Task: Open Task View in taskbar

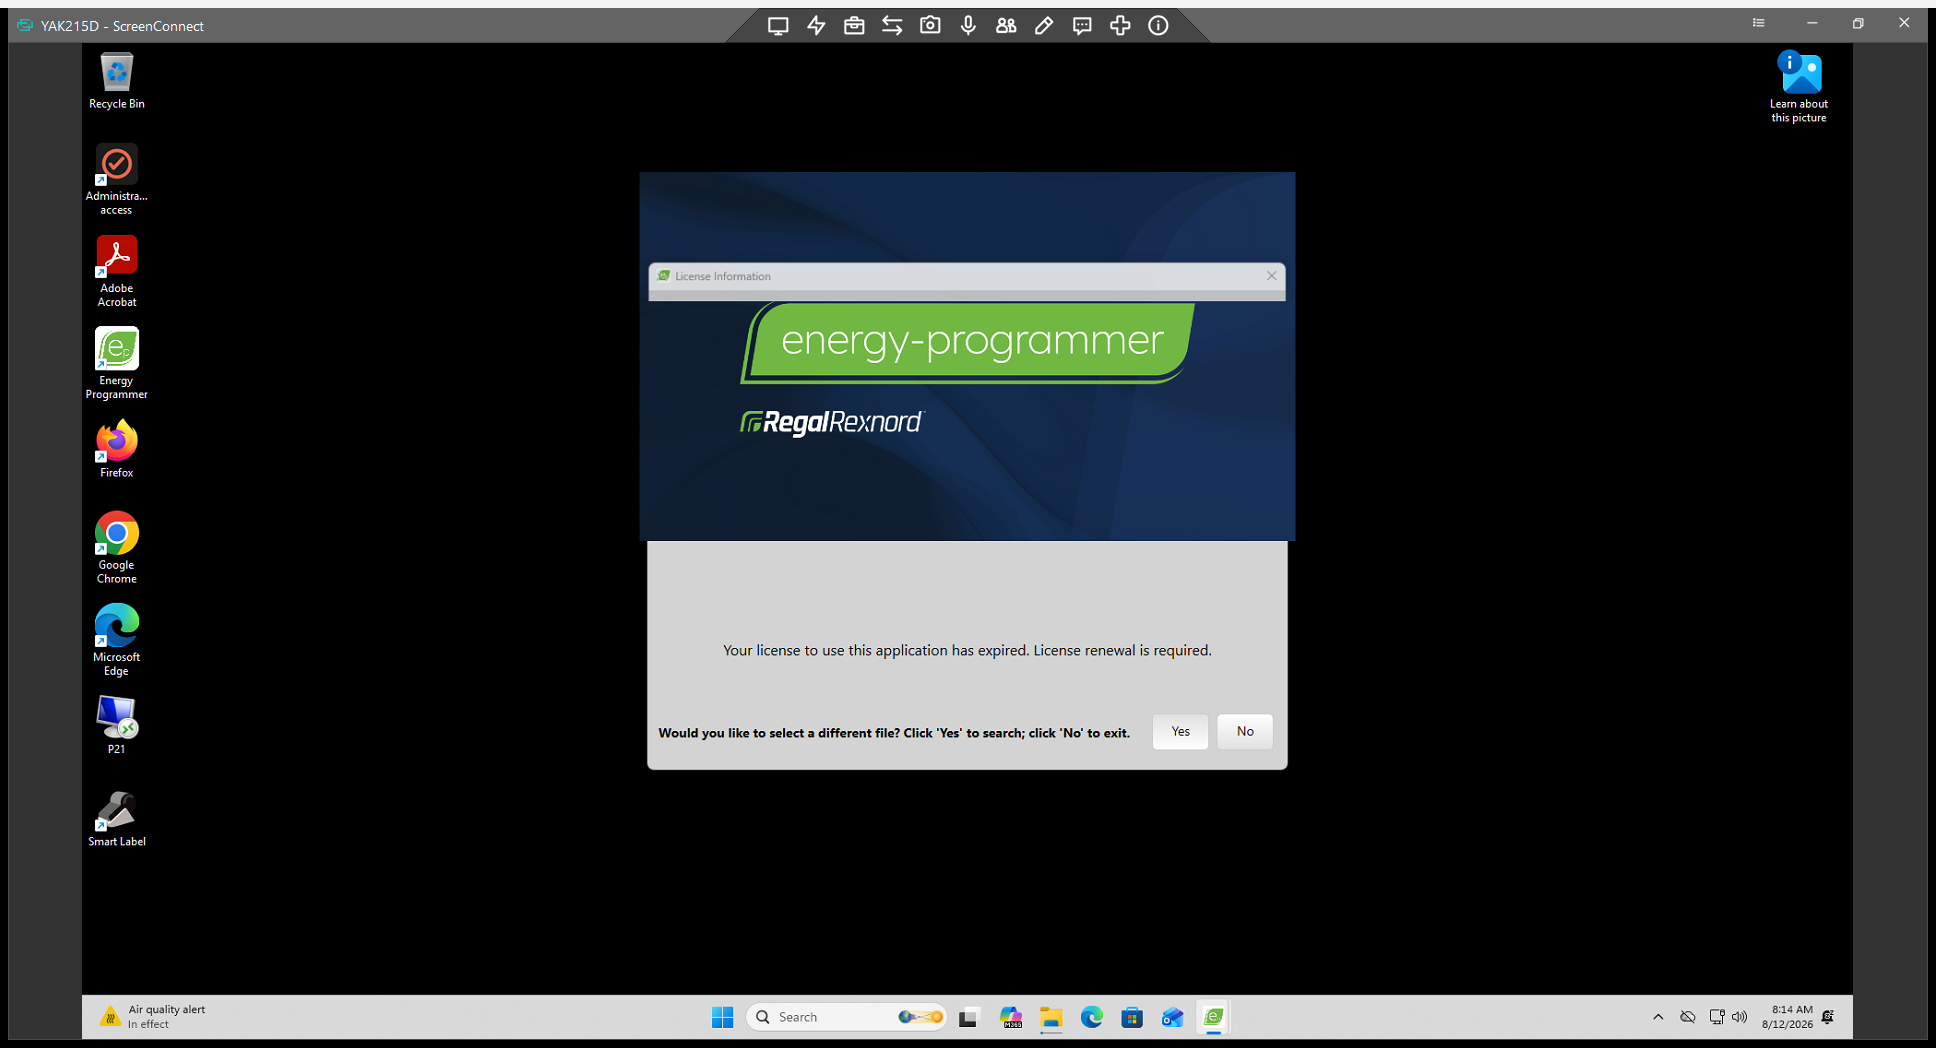Action: (x=968, y=1017)
